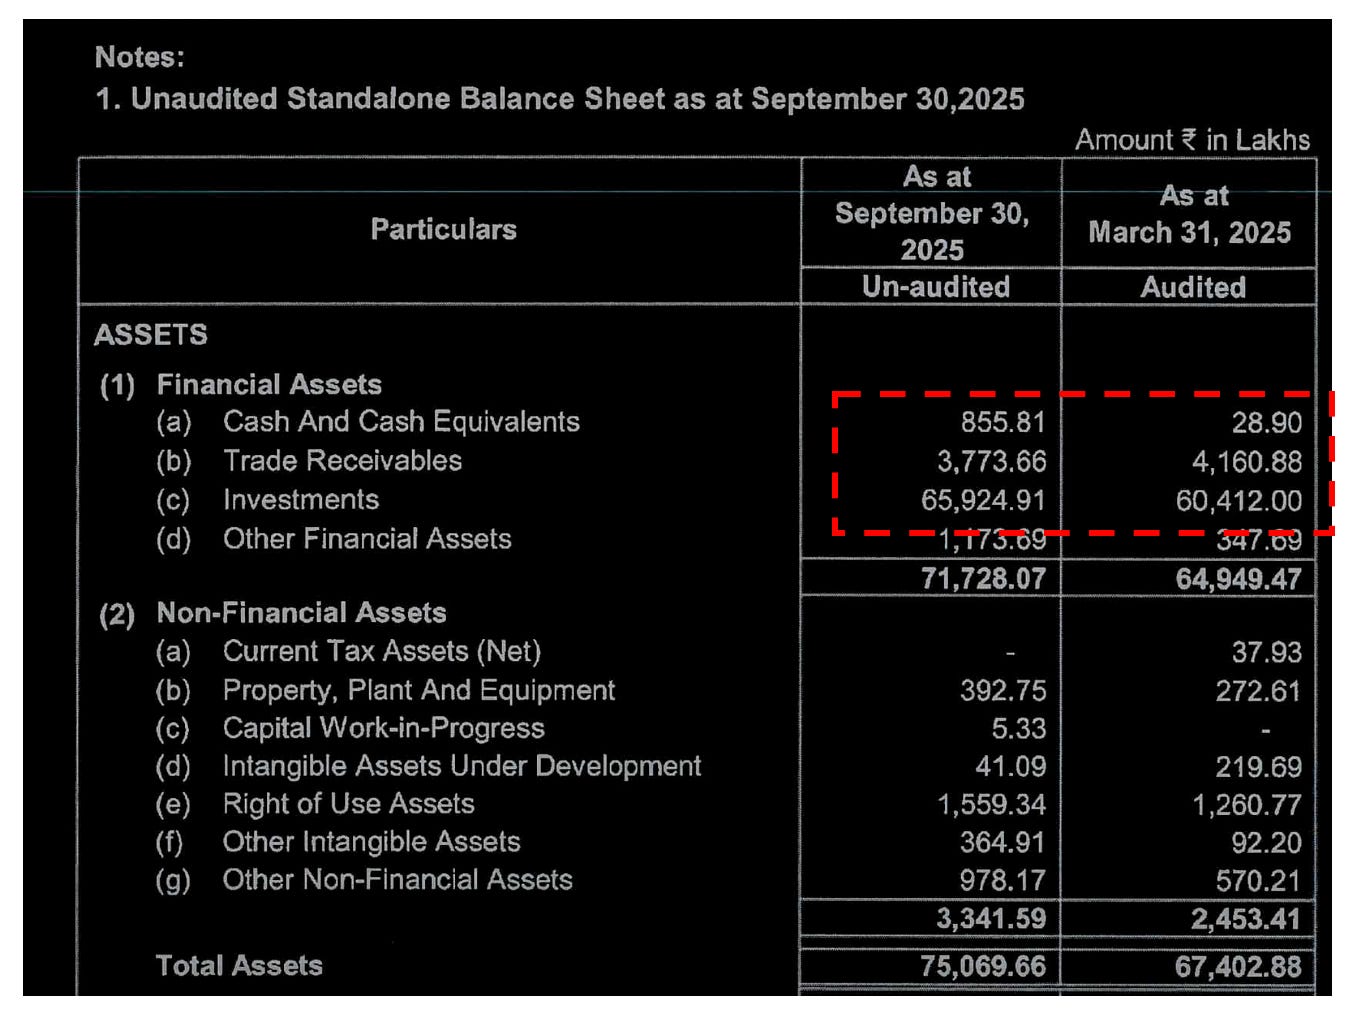Click the intangible under development value 41.09
This screenshot has width=1350, height=1016.
pyautogui.click(x=1010, y=767)
